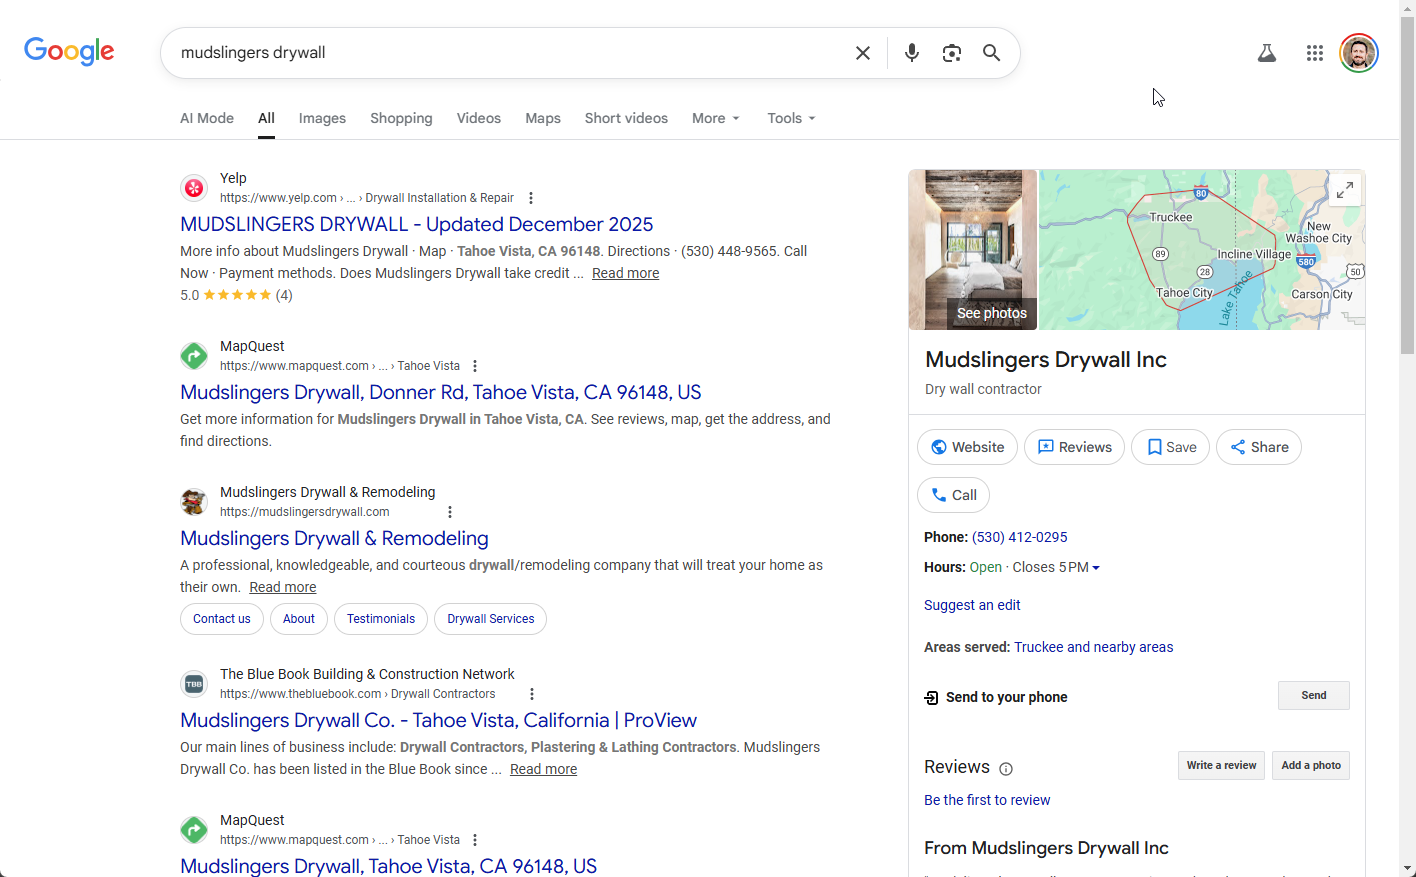Click the last MapQuest result favicon
1416x877 pixels.
(194, 829)
